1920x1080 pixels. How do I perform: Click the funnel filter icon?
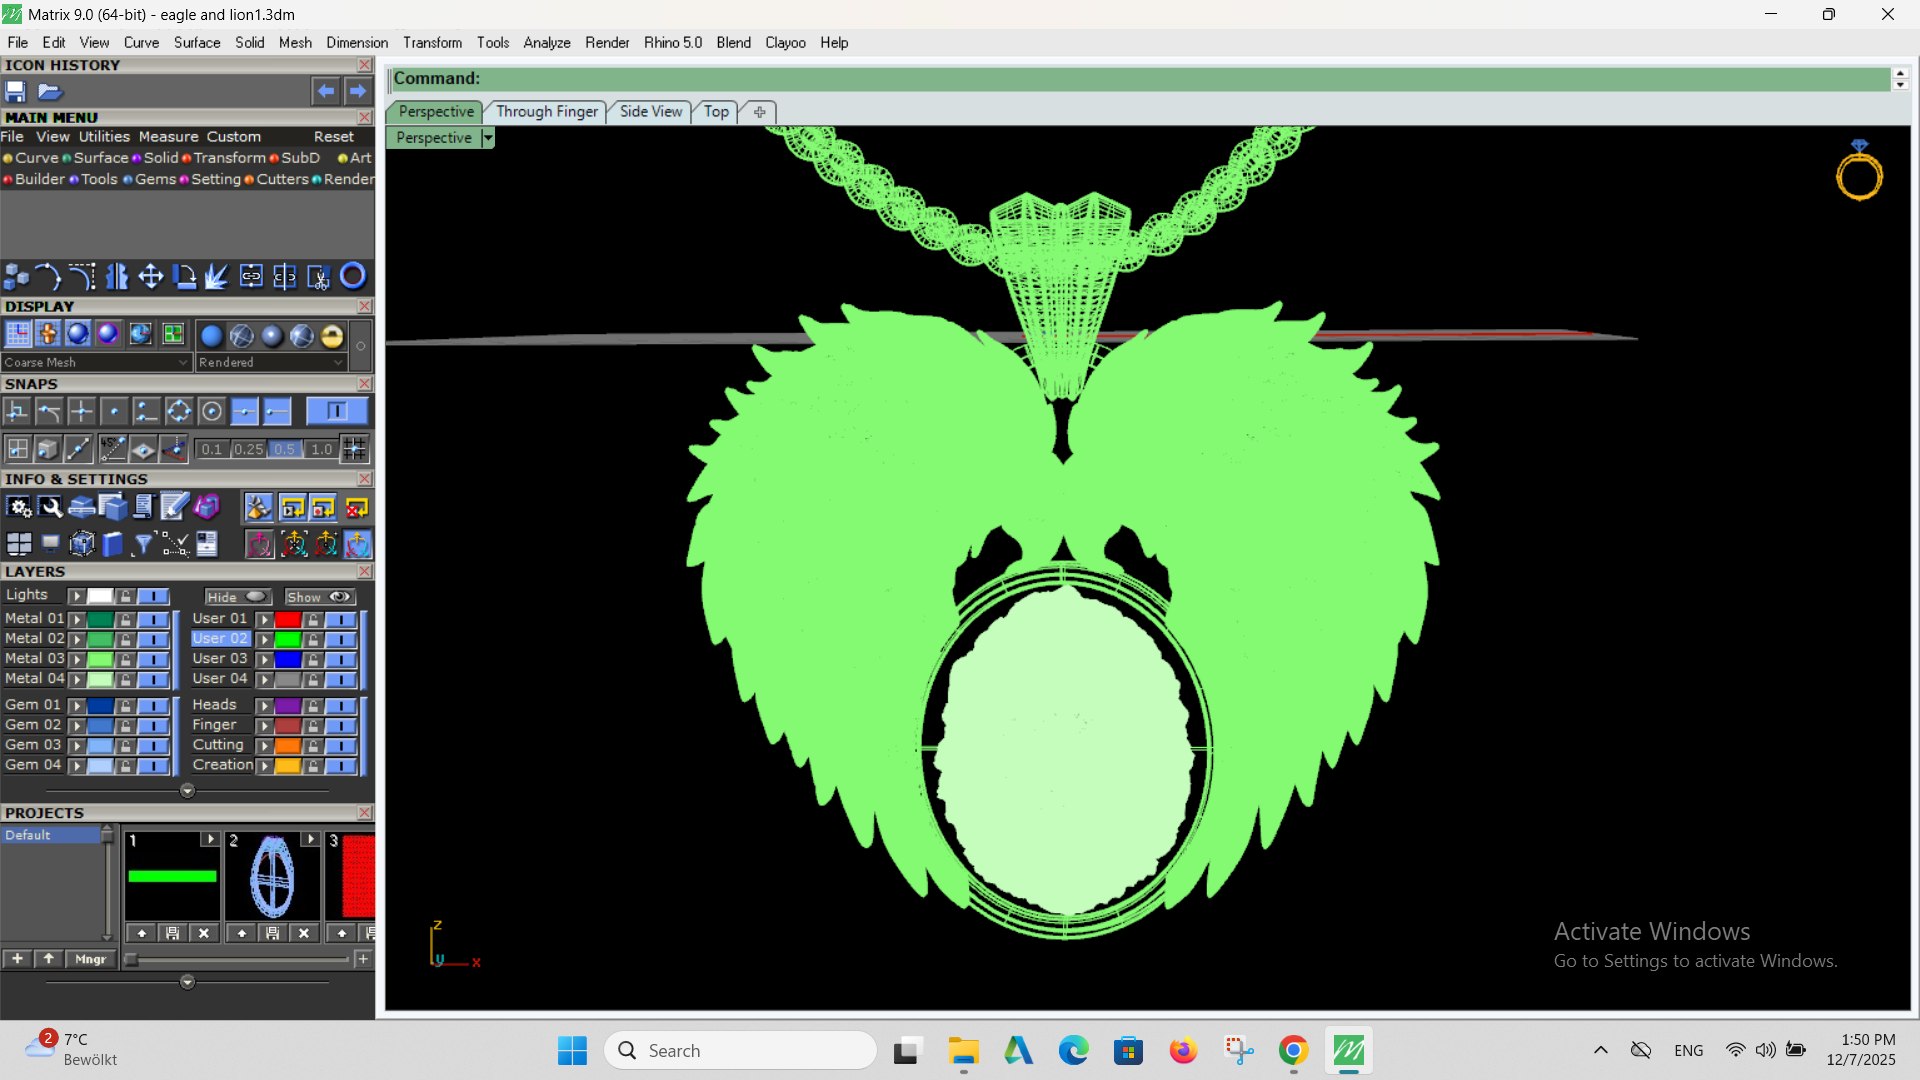143,544
